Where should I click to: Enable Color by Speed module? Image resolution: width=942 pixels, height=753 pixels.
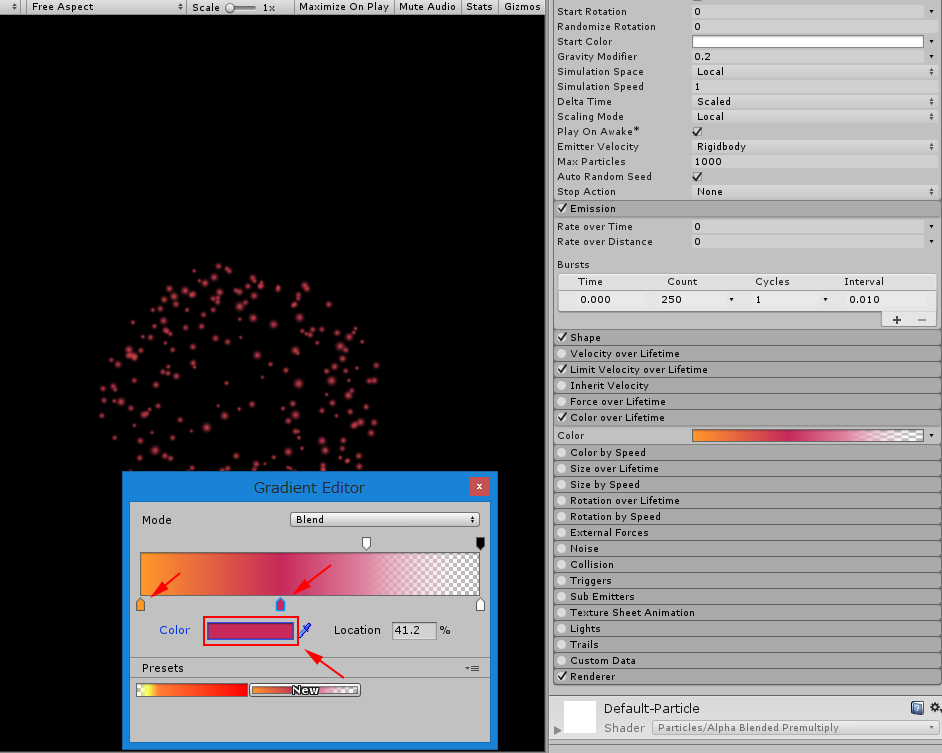coord(562,452)
